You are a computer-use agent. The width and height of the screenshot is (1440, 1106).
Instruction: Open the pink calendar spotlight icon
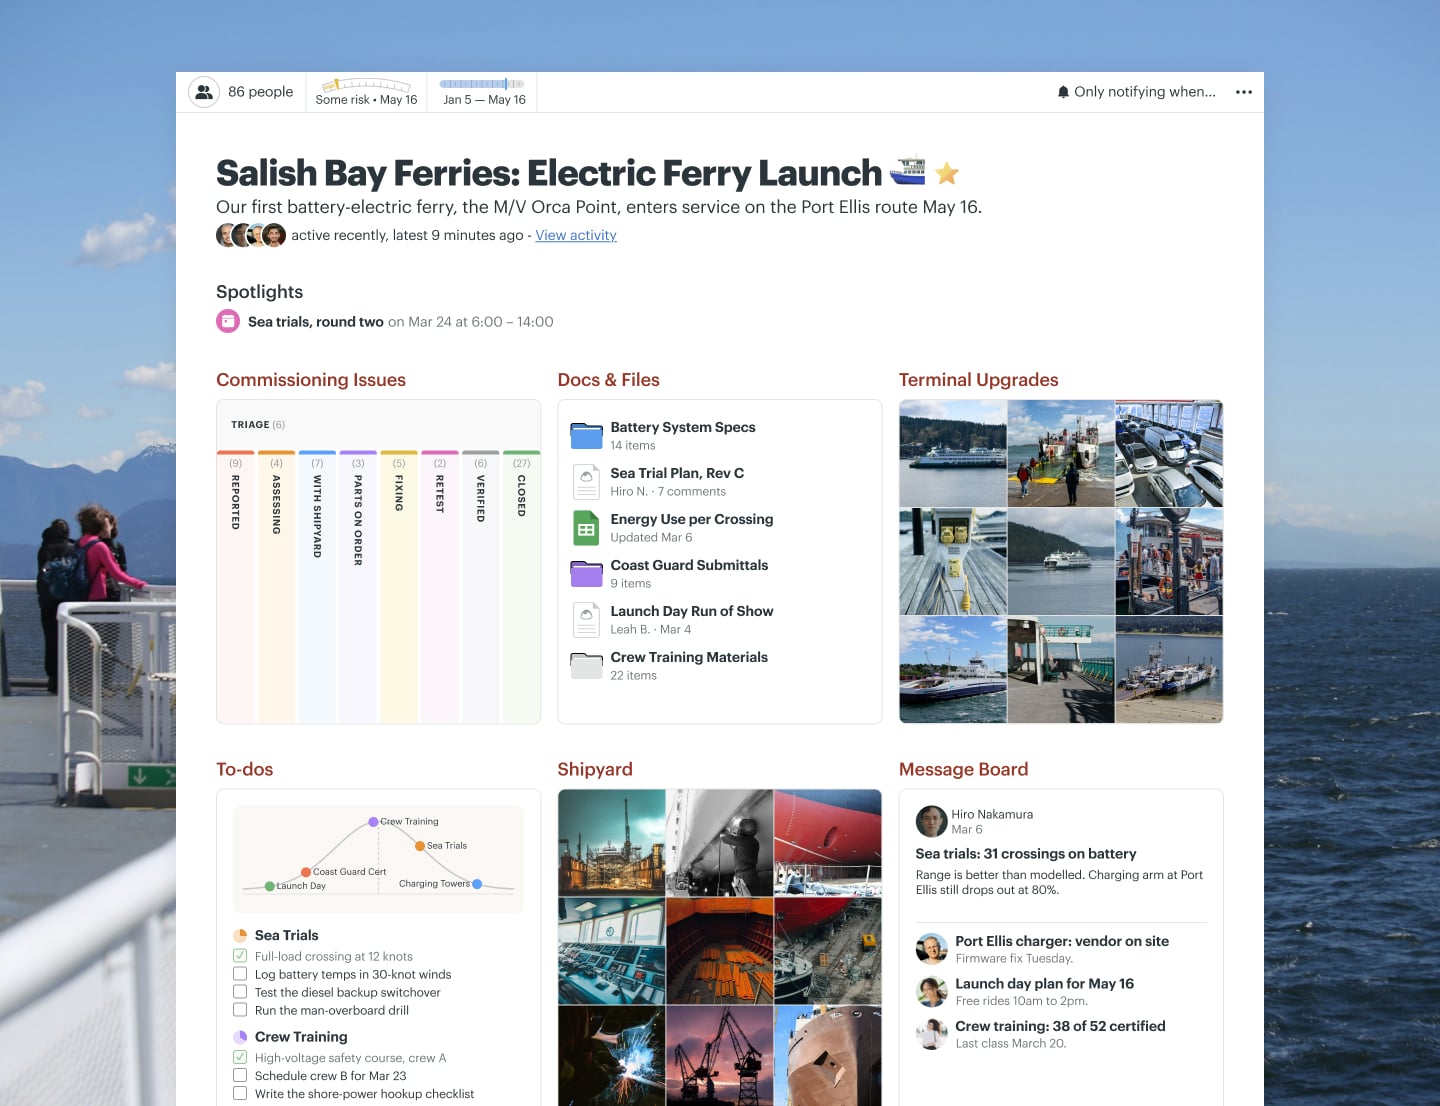228,321
